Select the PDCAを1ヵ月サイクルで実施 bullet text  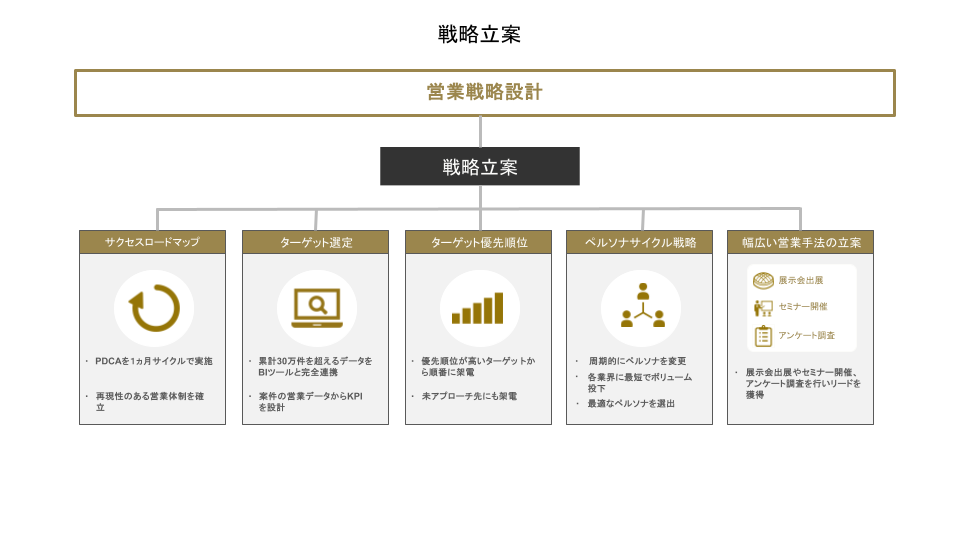[153, 361]
